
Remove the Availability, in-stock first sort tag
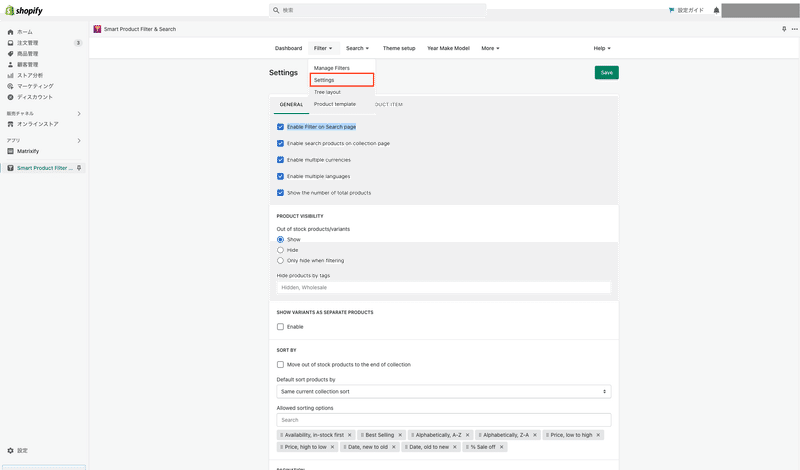coord(349,435)
